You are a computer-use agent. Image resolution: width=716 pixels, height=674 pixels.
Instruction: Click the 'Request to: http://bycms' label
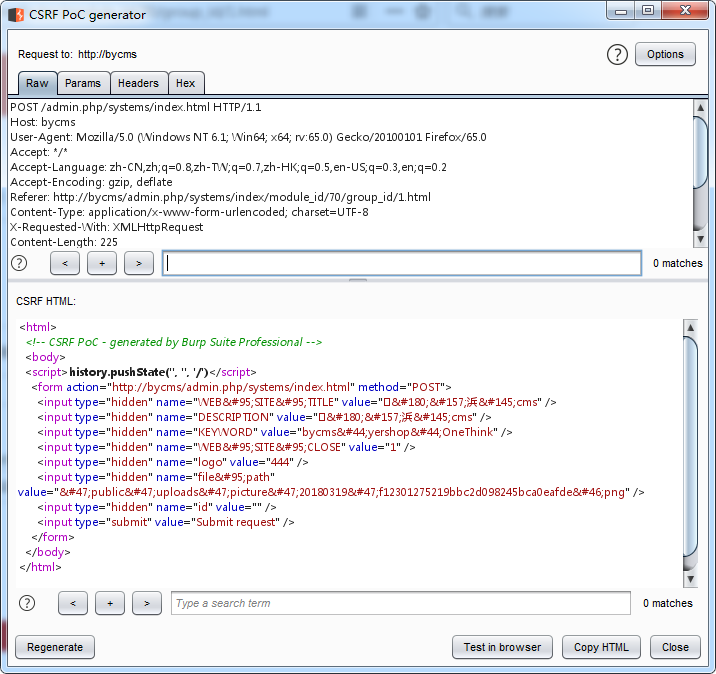click(x=78, y=54)
